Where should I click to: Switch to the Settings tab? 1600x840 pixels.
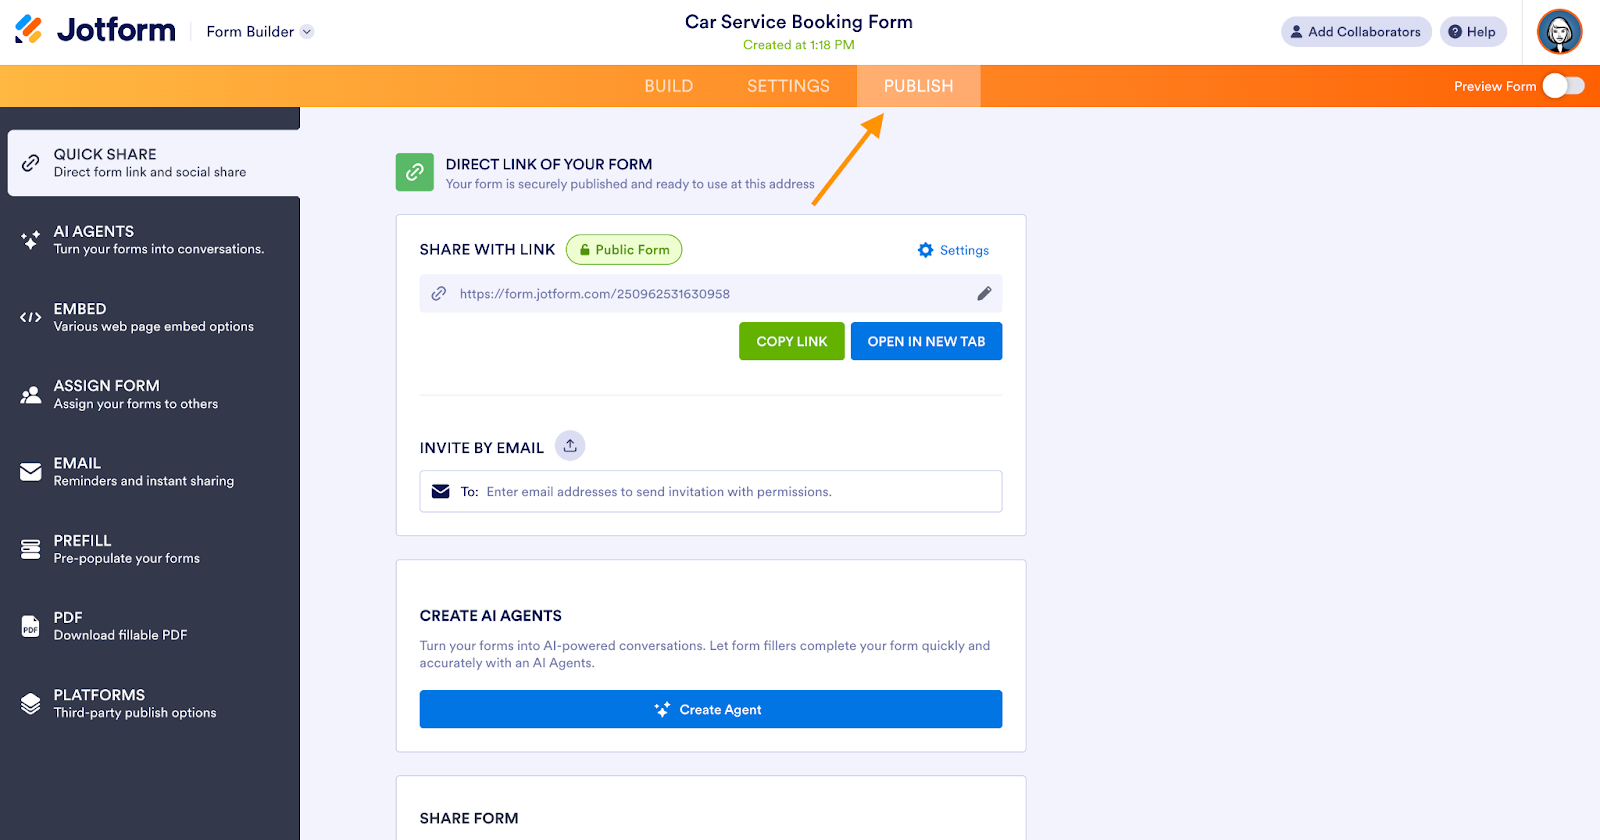[x=788, y=86]
